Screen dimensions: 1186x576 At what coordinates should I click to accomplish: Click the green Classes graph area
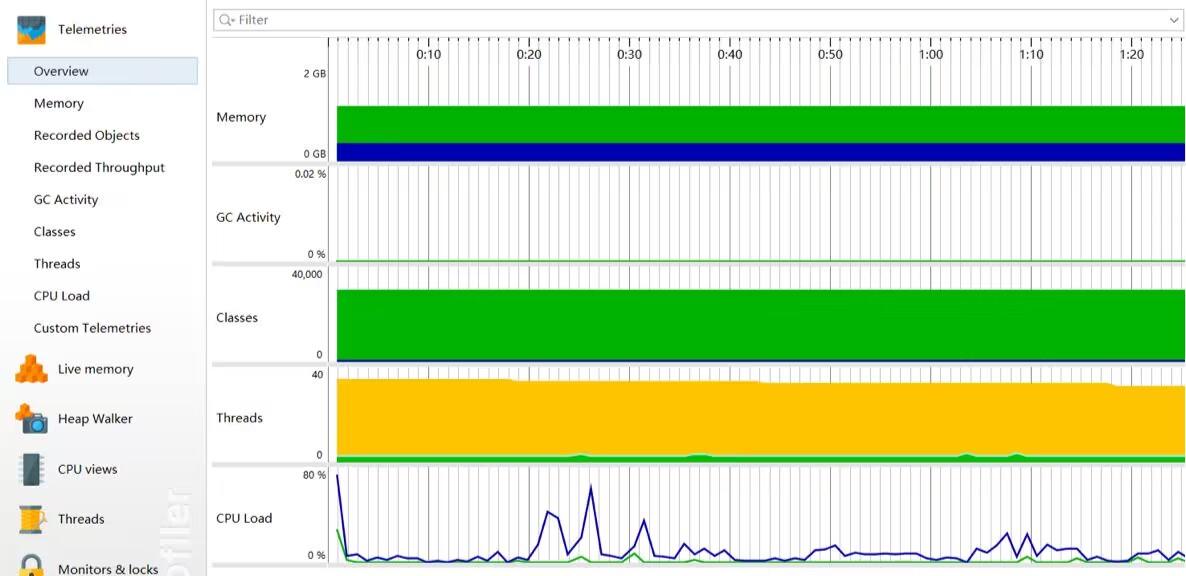pyautogui.click(x=760, y=325)
